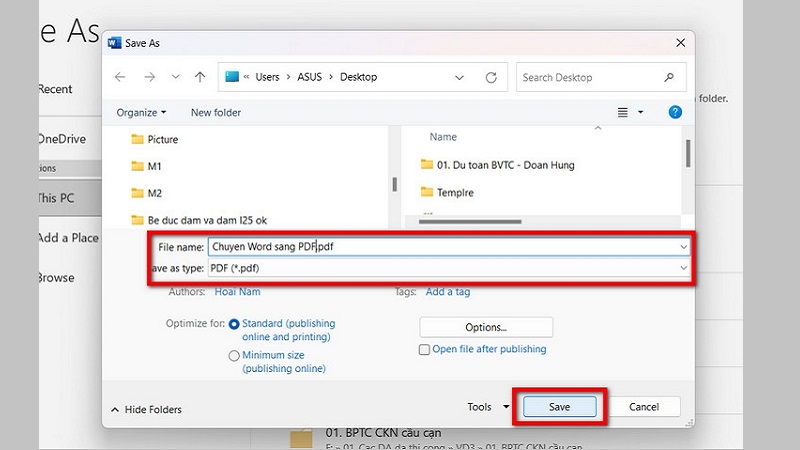This screenshot has height=450, width=800.
Task: Select Minimum size publishing online option
Action: 234,356
